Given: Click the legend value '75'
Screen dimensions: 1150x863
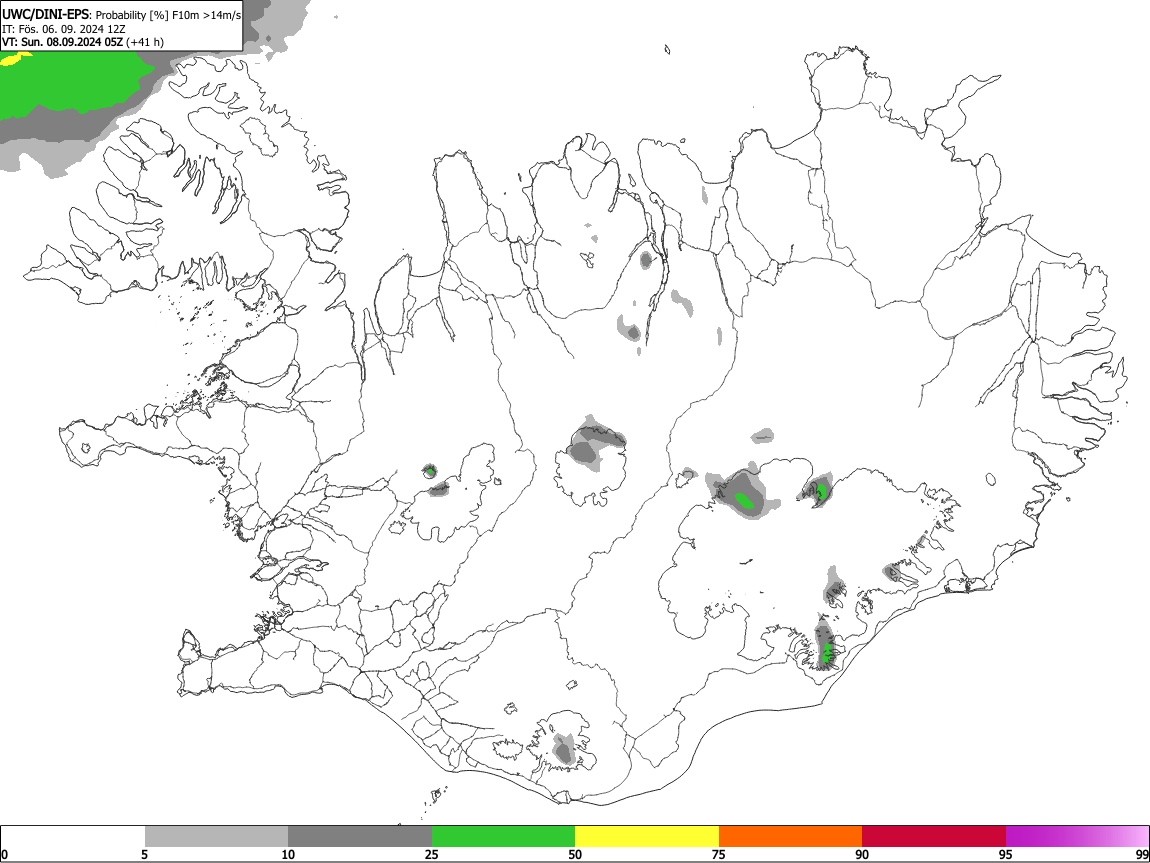Looking at the screenshot, I should pos(719,855).
